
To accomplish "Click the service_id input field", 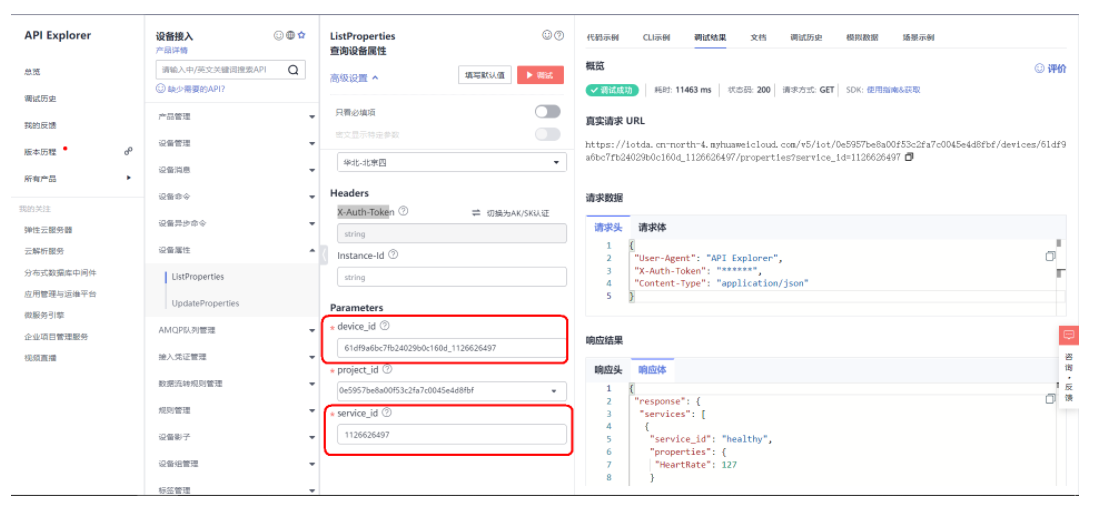I will point(452,434).
